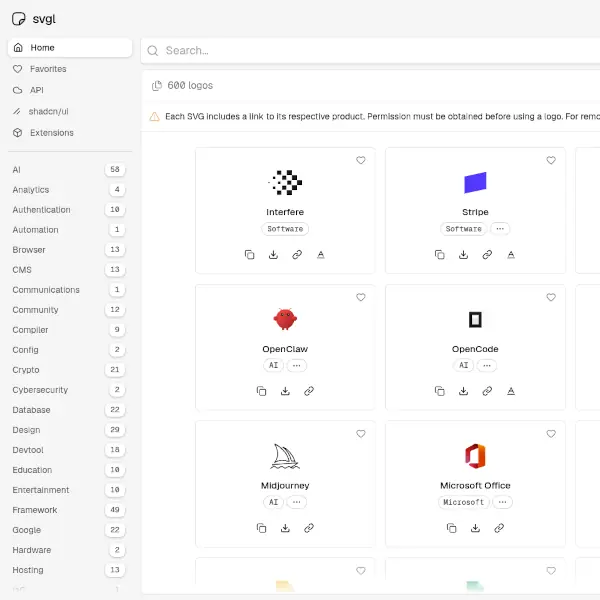Open the Interfere product link icon

(297, 254)
